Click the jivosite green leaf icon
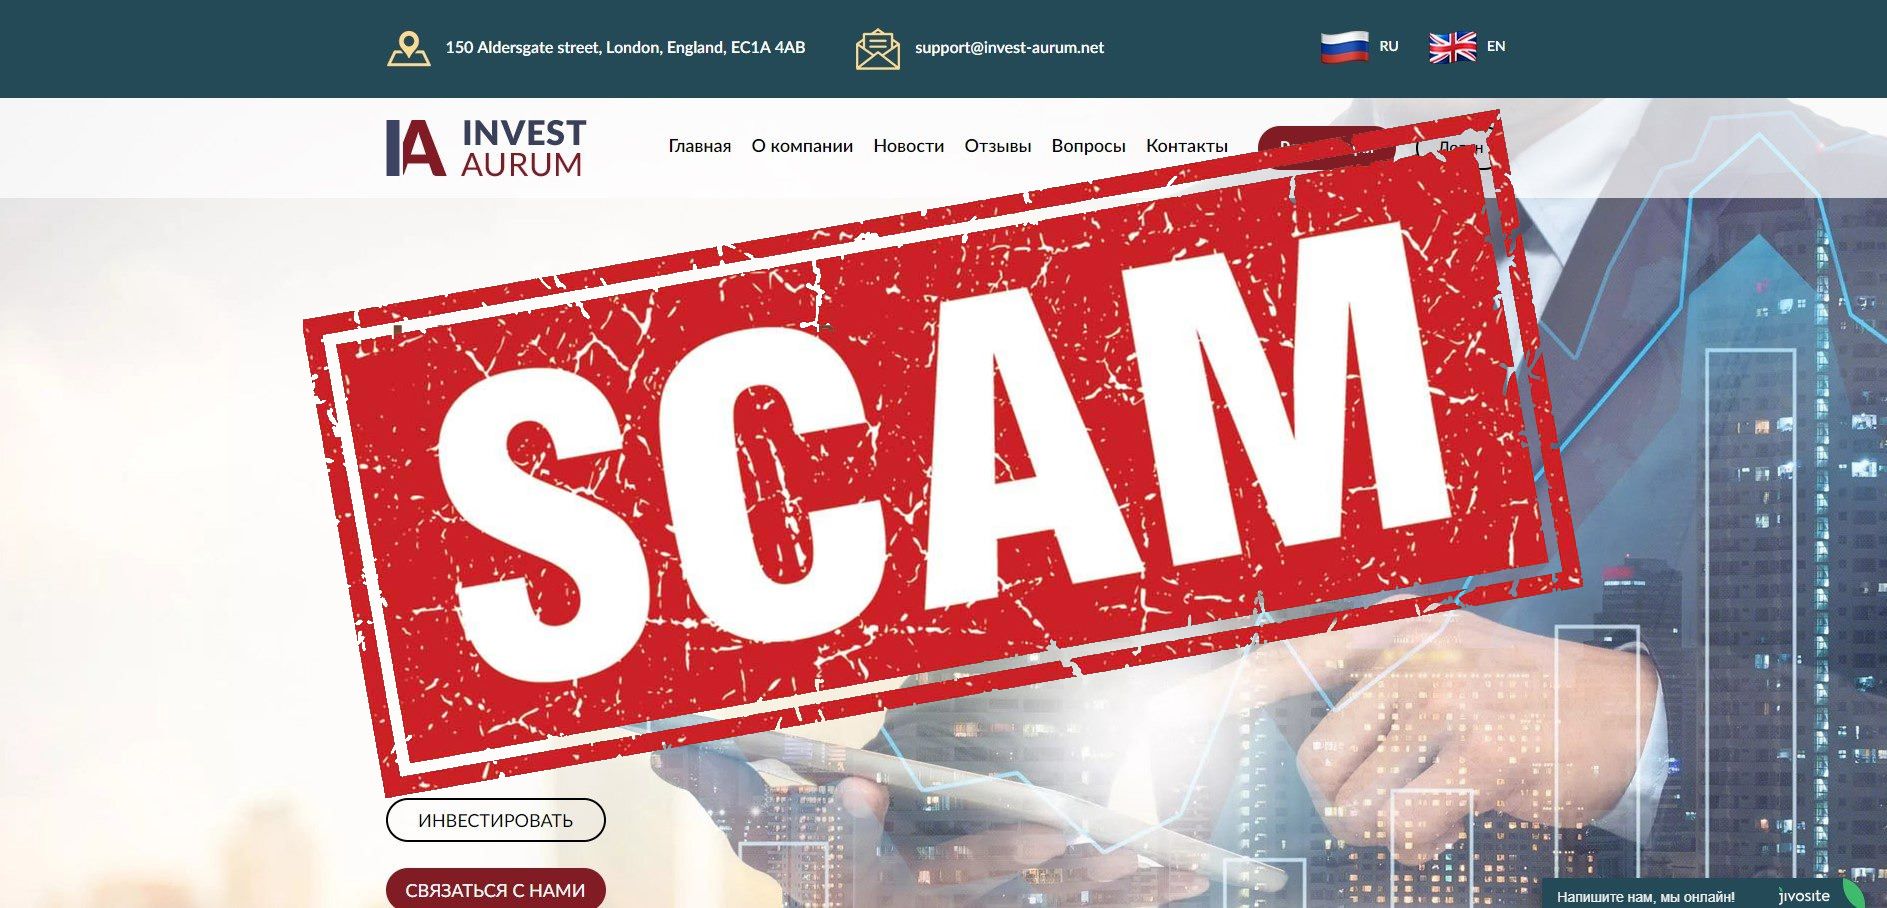The height and width of the screenshot is (908, 1887). pyautogui.click(x=1853, y=894)
